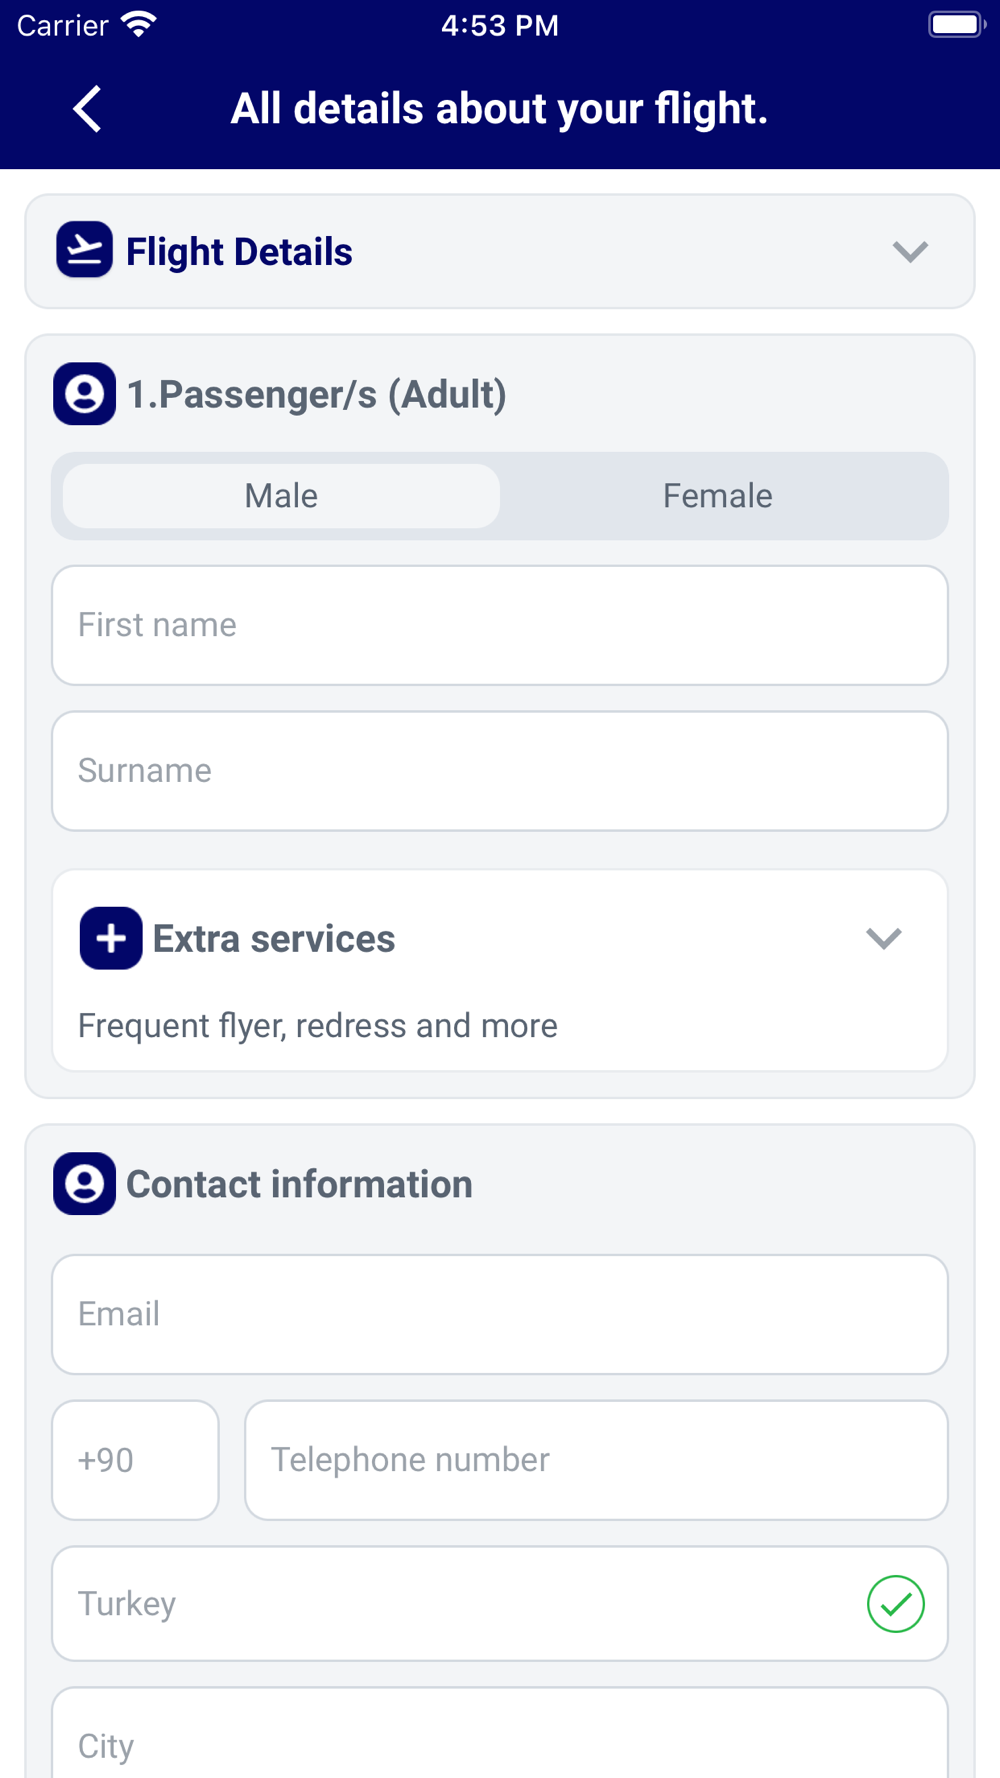Select Female gender option
This screenshot has height=1778, width=1000.
coord(717,496)
